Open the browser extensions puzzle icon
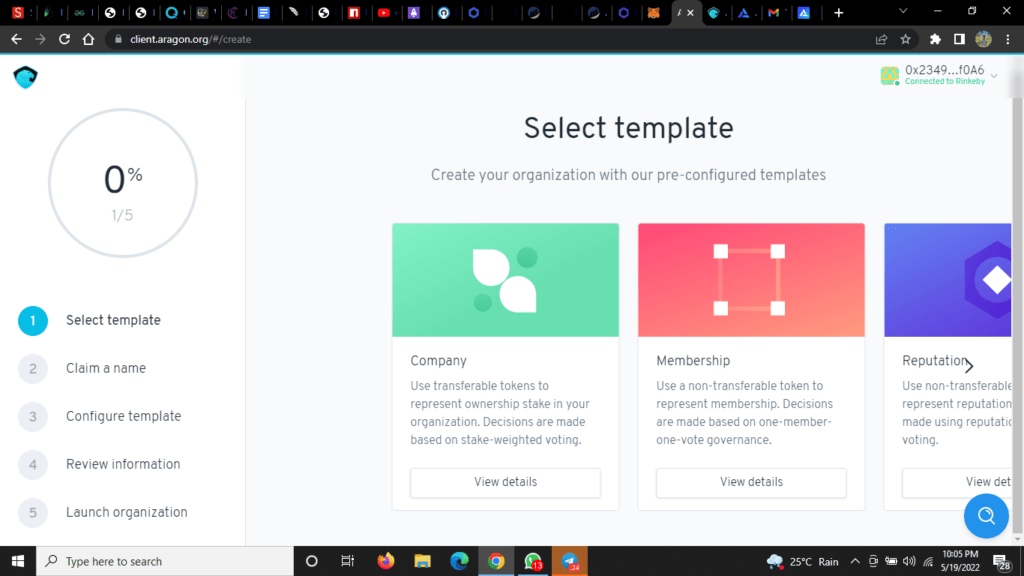 coord(935,39)
